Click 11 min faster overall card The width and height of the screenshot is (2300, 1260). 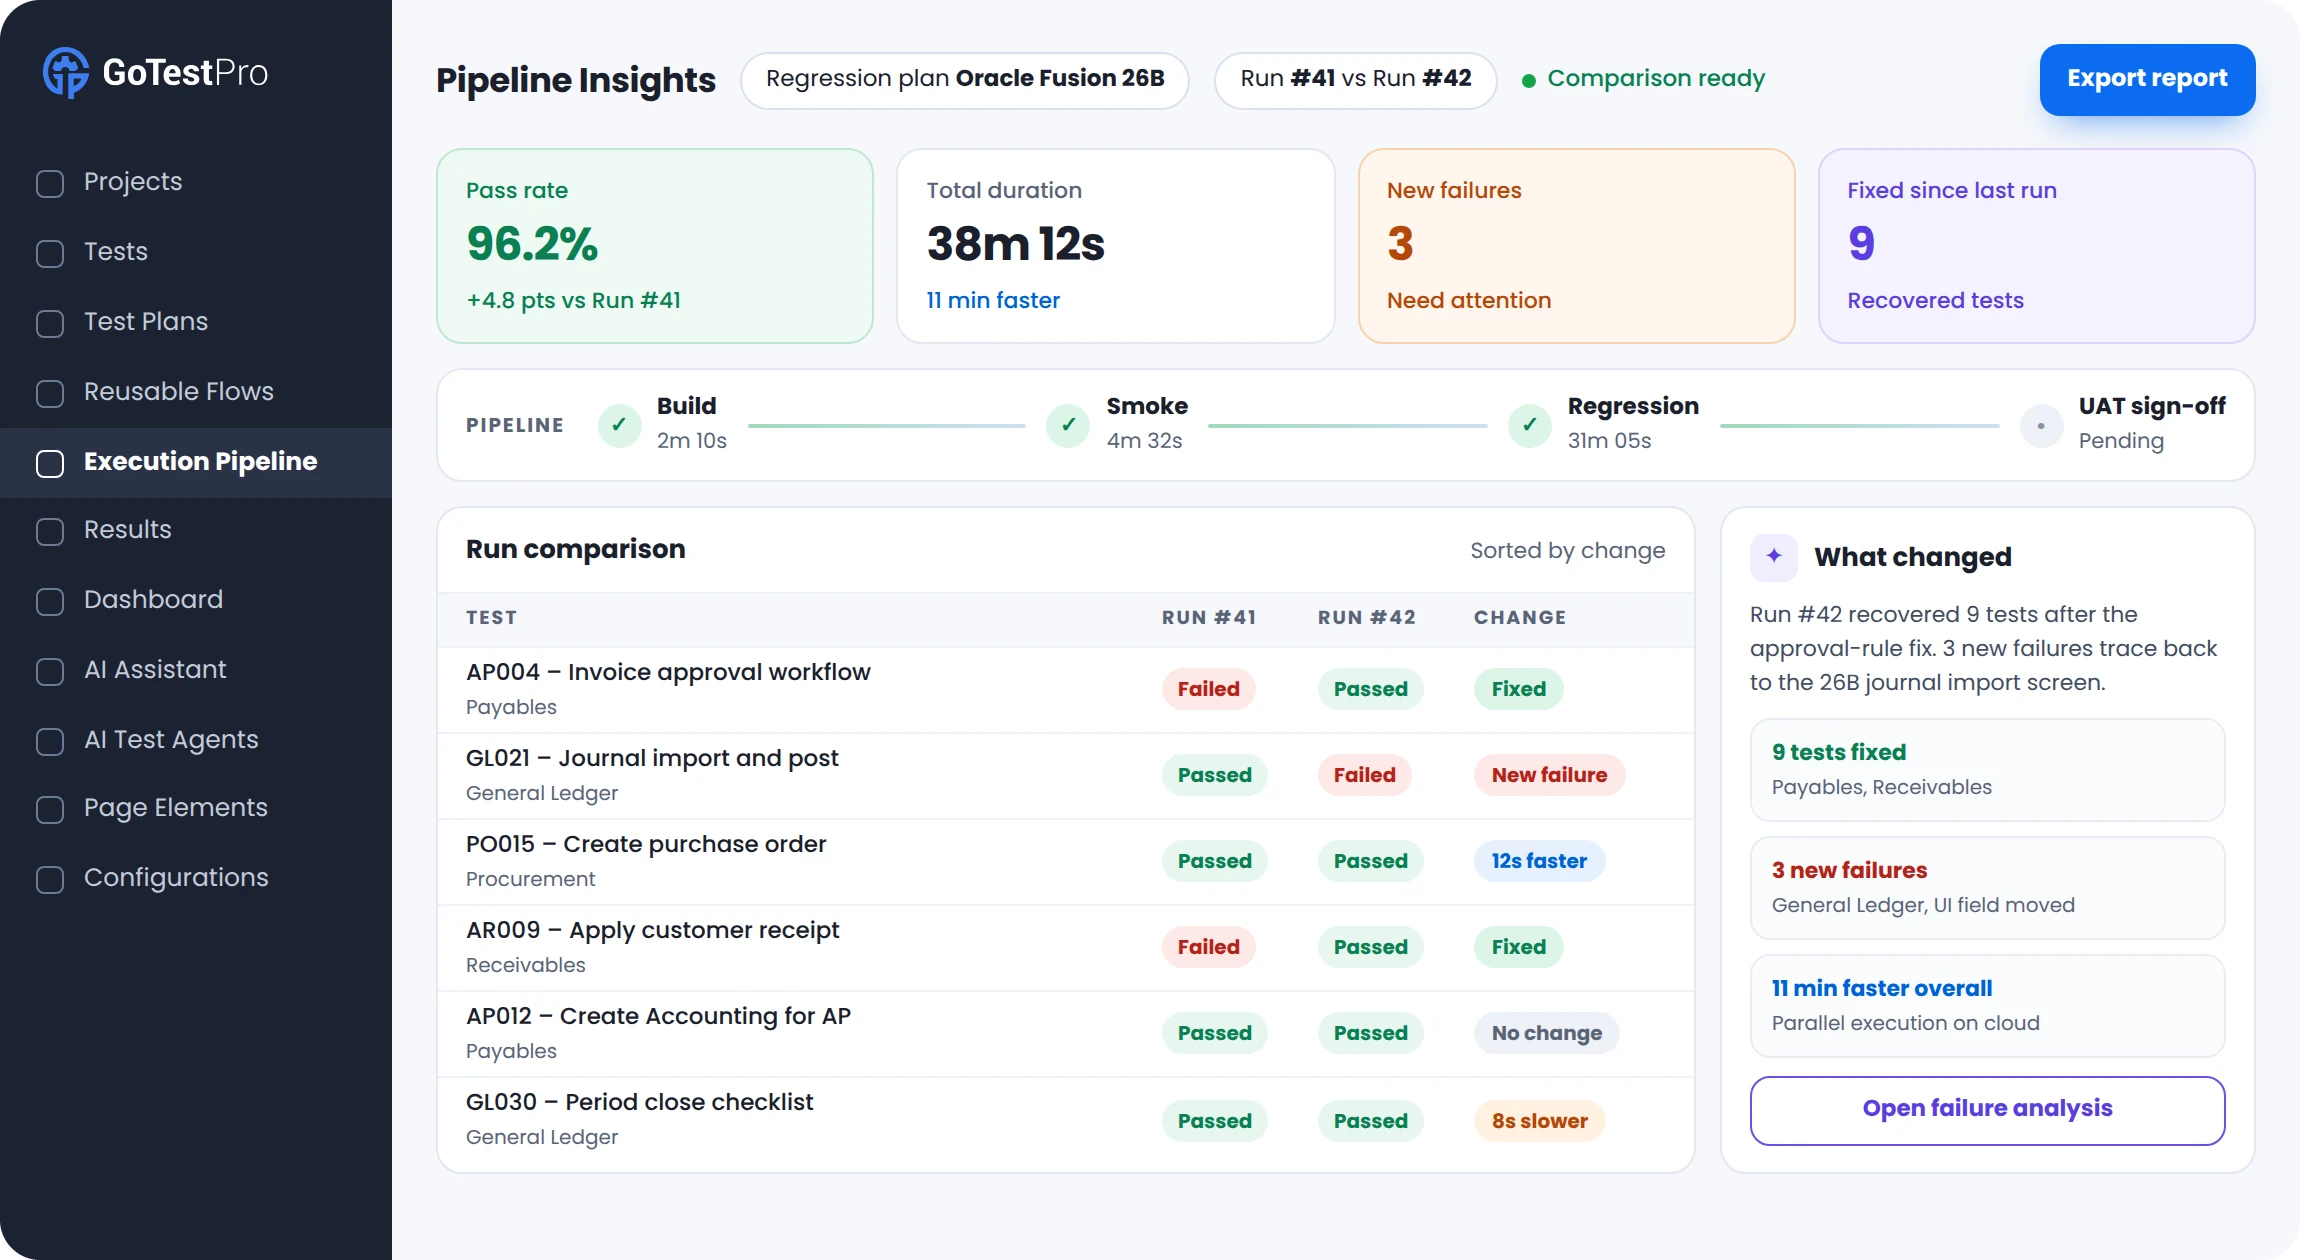tap(1987, 1006)
